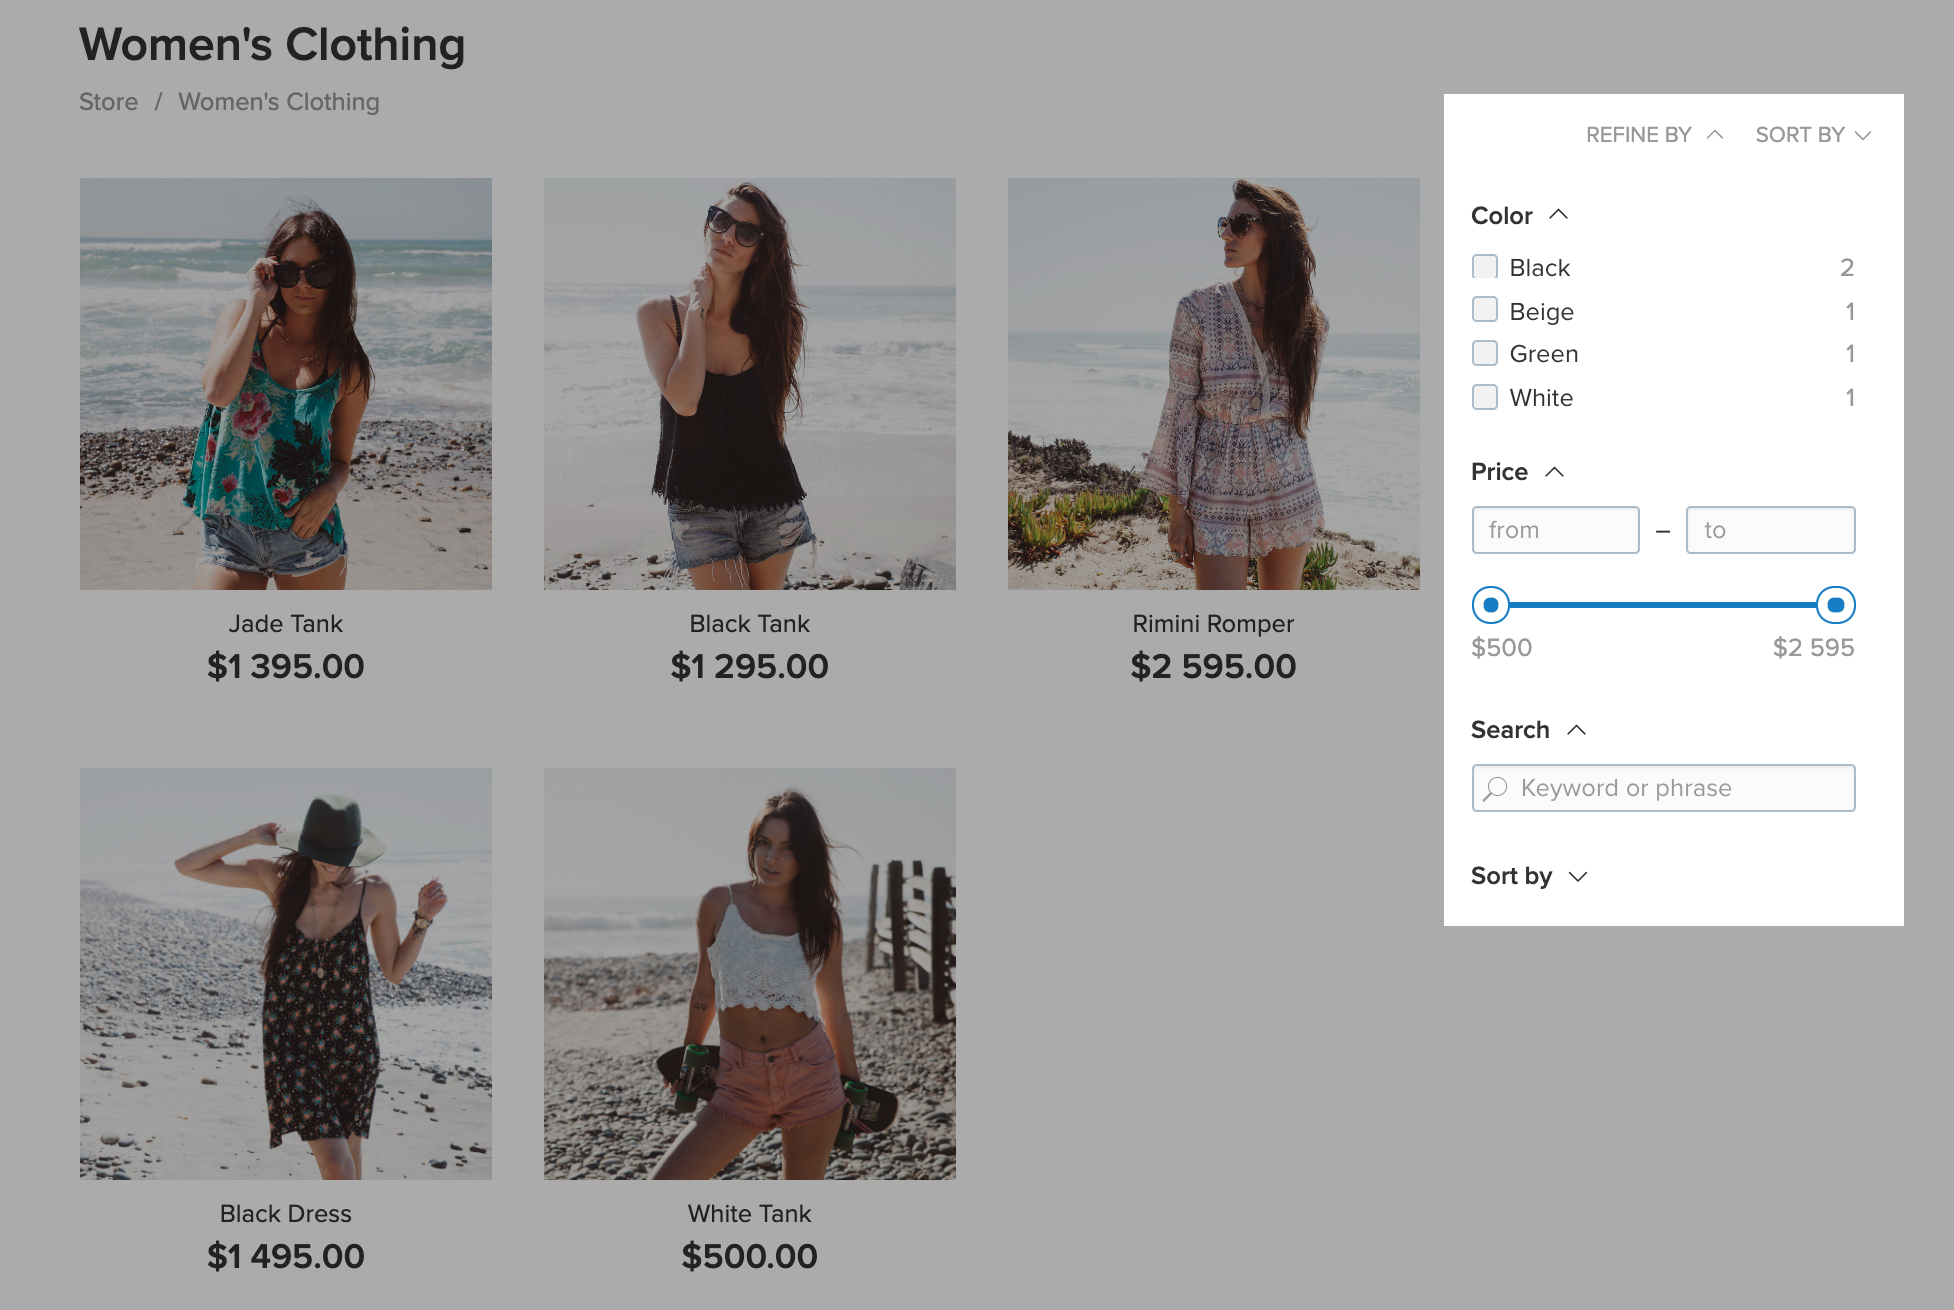
Task: Click the Rimini Romper product thumbnail
Action: tap(1212, 383)
